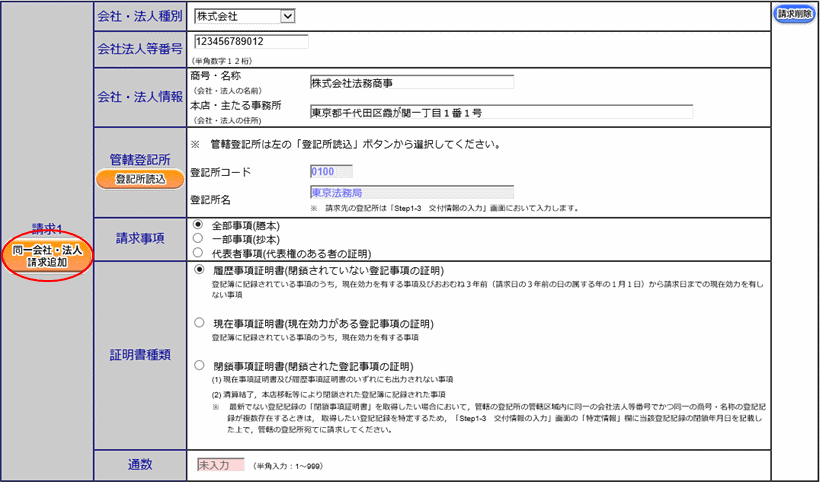Click the 商号・名称 input with 株式会社法務商事
This screenshot has width=820, height=482.
click(x=412, y=83)
